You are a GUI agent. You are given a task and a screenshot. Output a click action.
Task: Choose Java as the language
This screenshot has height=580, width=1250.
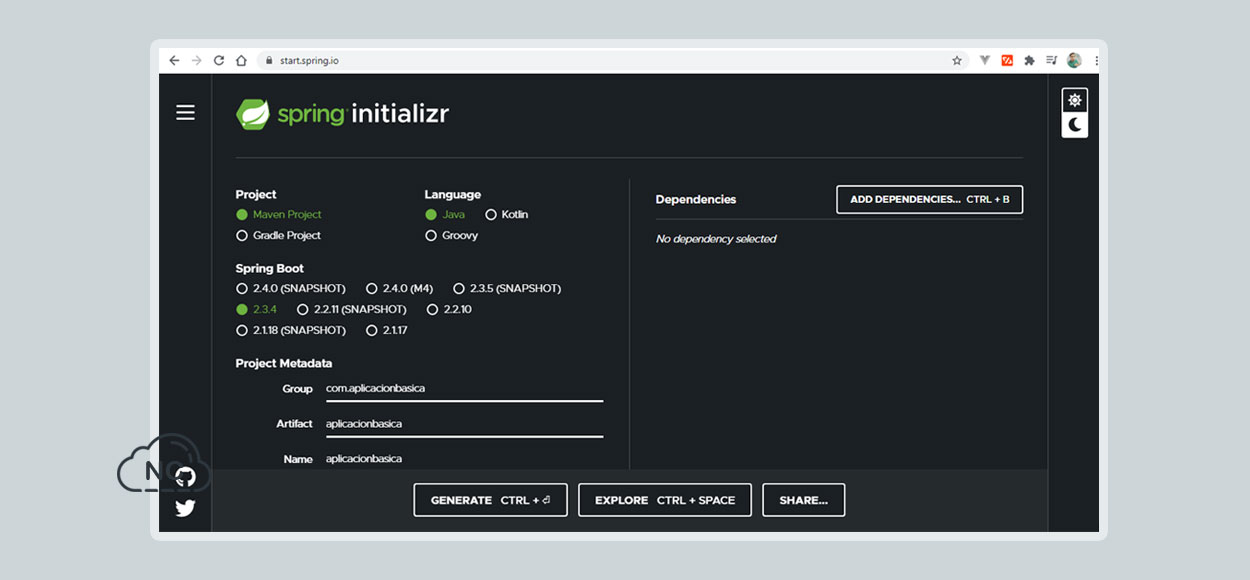445,215
